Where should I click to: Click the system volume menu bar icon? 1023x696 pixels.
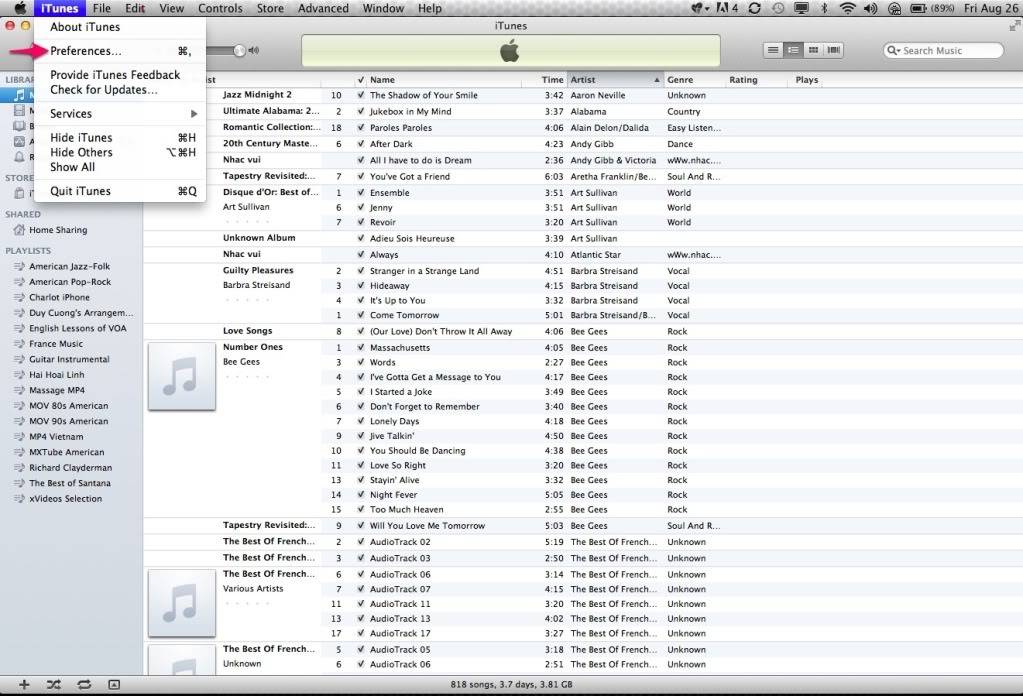870,8
